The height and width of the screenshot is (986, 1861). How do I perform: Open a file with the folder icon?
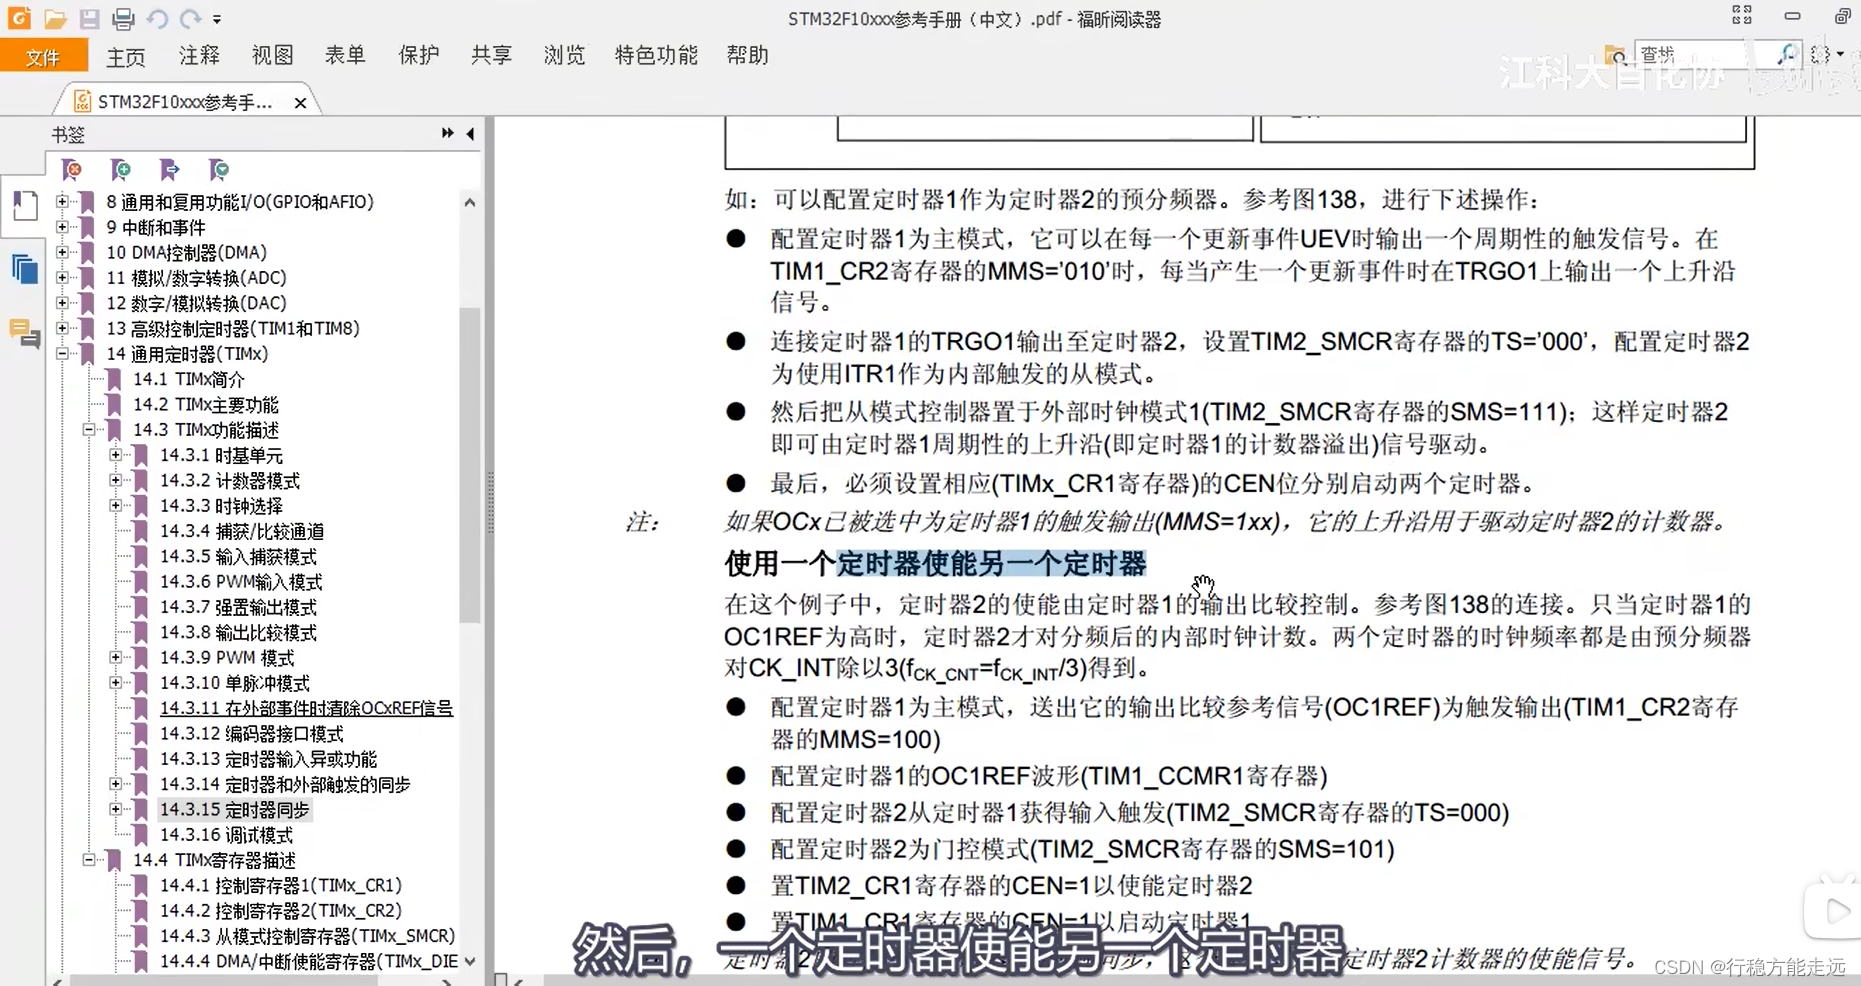55,19
